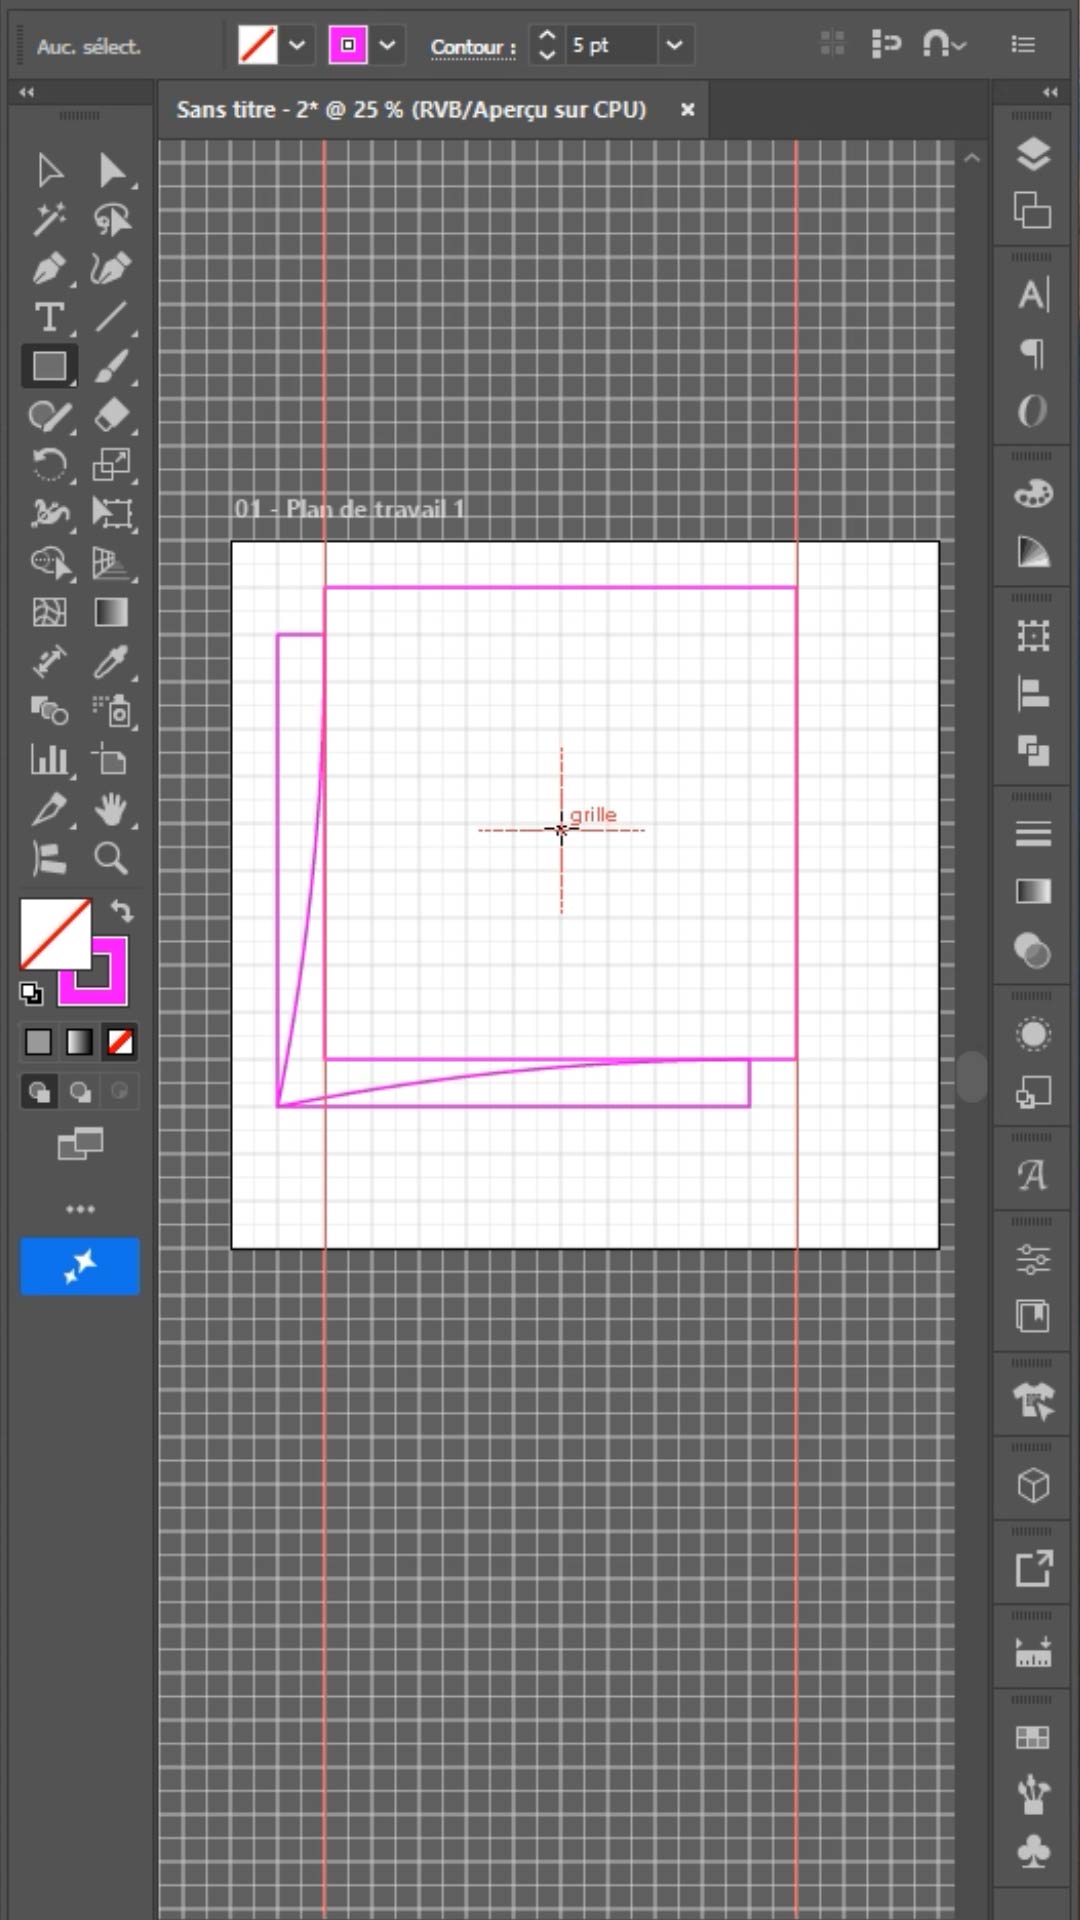Viewport: 1080px width, 1920px height.
Task: Open the Align panel icon
Action: click(x=1033, y=693)
